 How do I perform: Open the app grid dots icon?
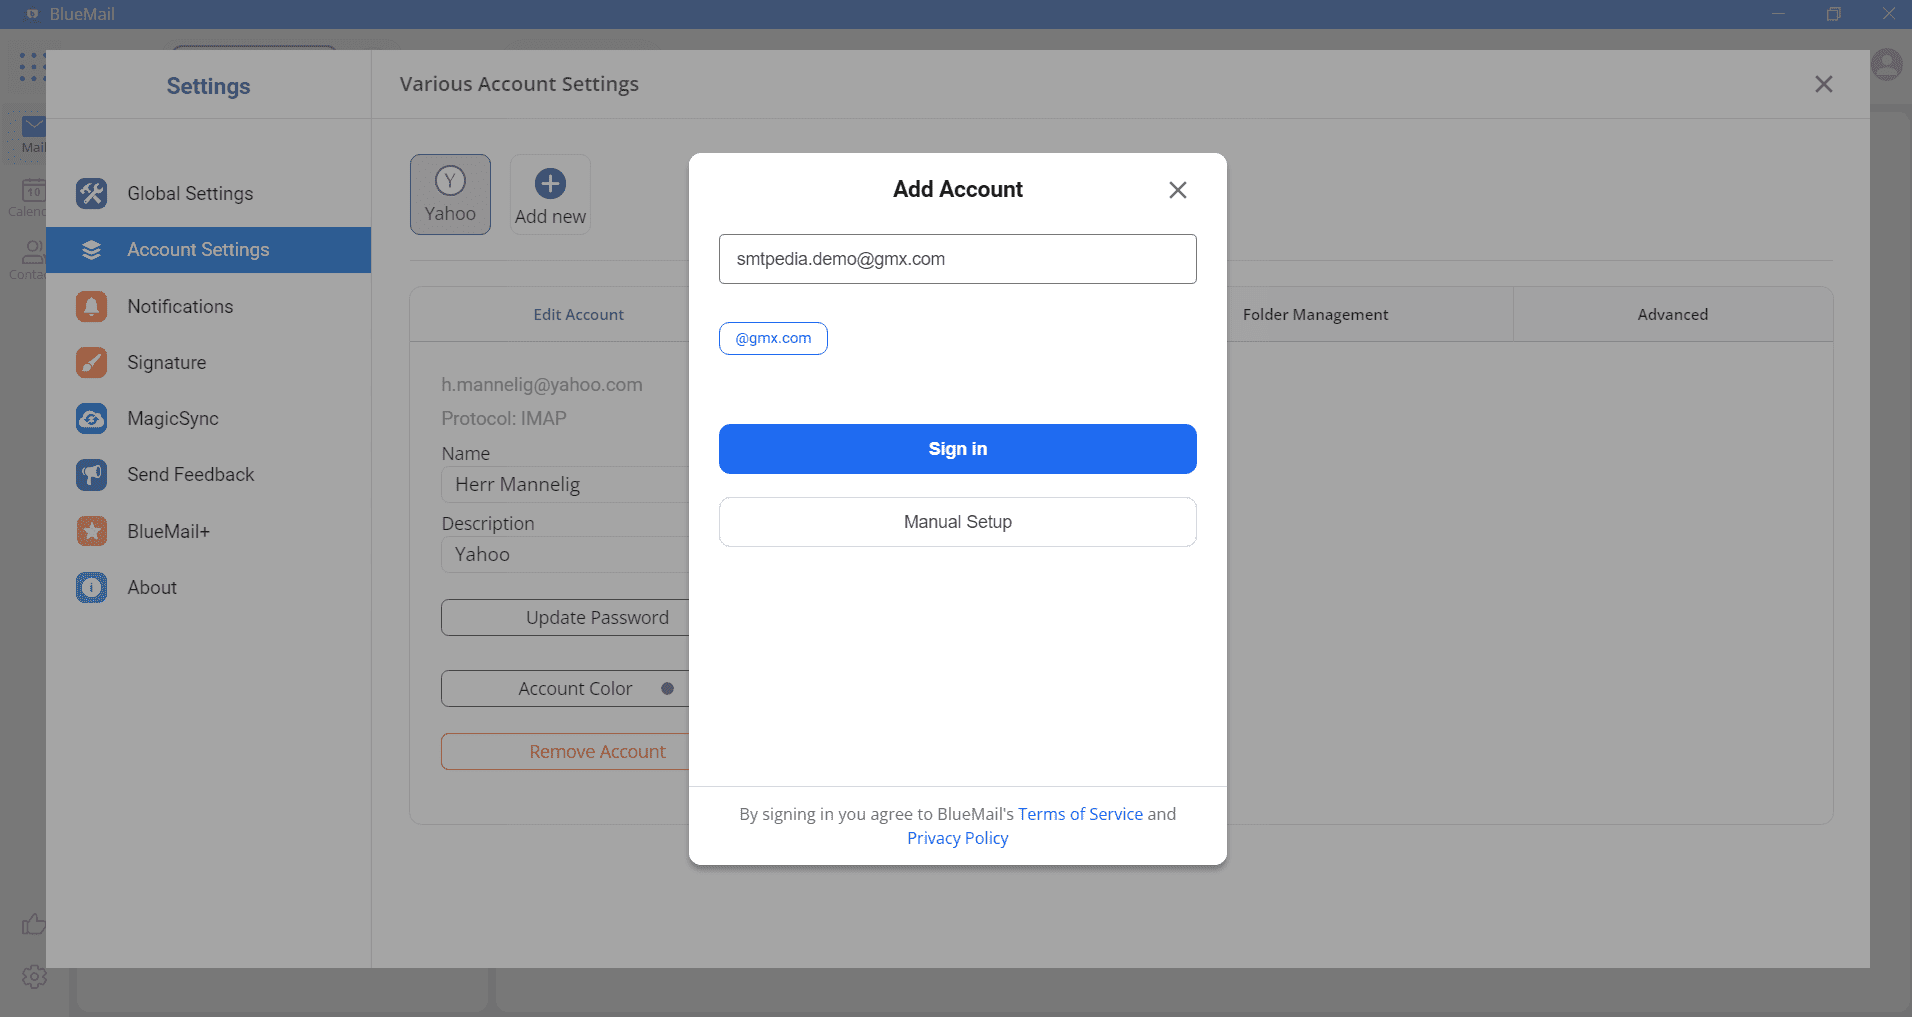(x=32, y=67)
